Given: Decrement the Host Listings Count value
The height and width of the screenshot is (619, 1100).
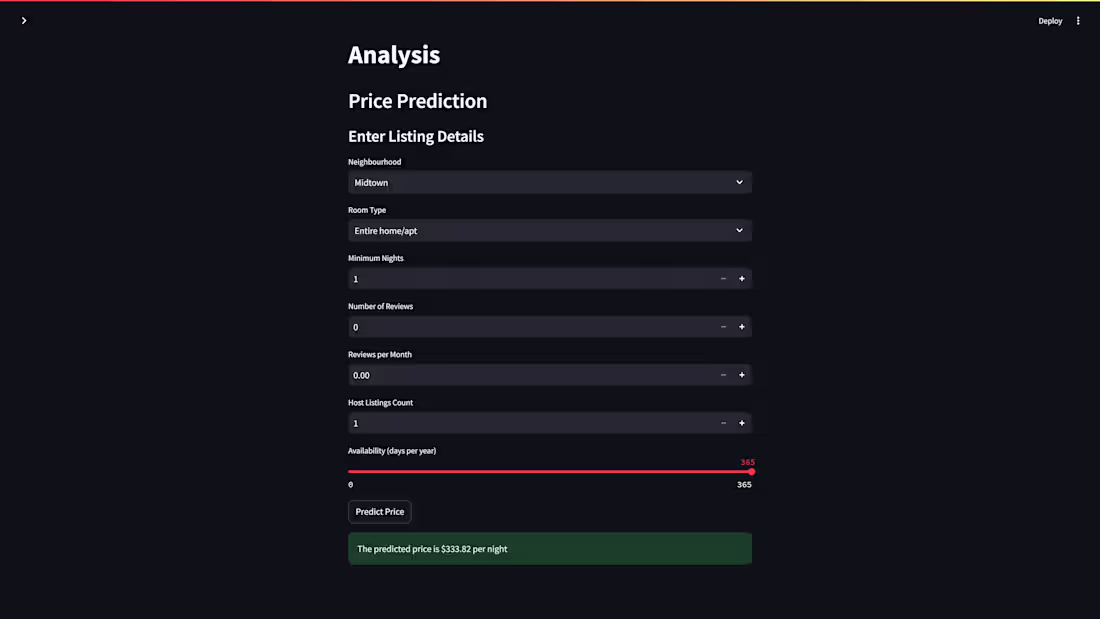Looking at the screenshot, I should pos(723,422).
